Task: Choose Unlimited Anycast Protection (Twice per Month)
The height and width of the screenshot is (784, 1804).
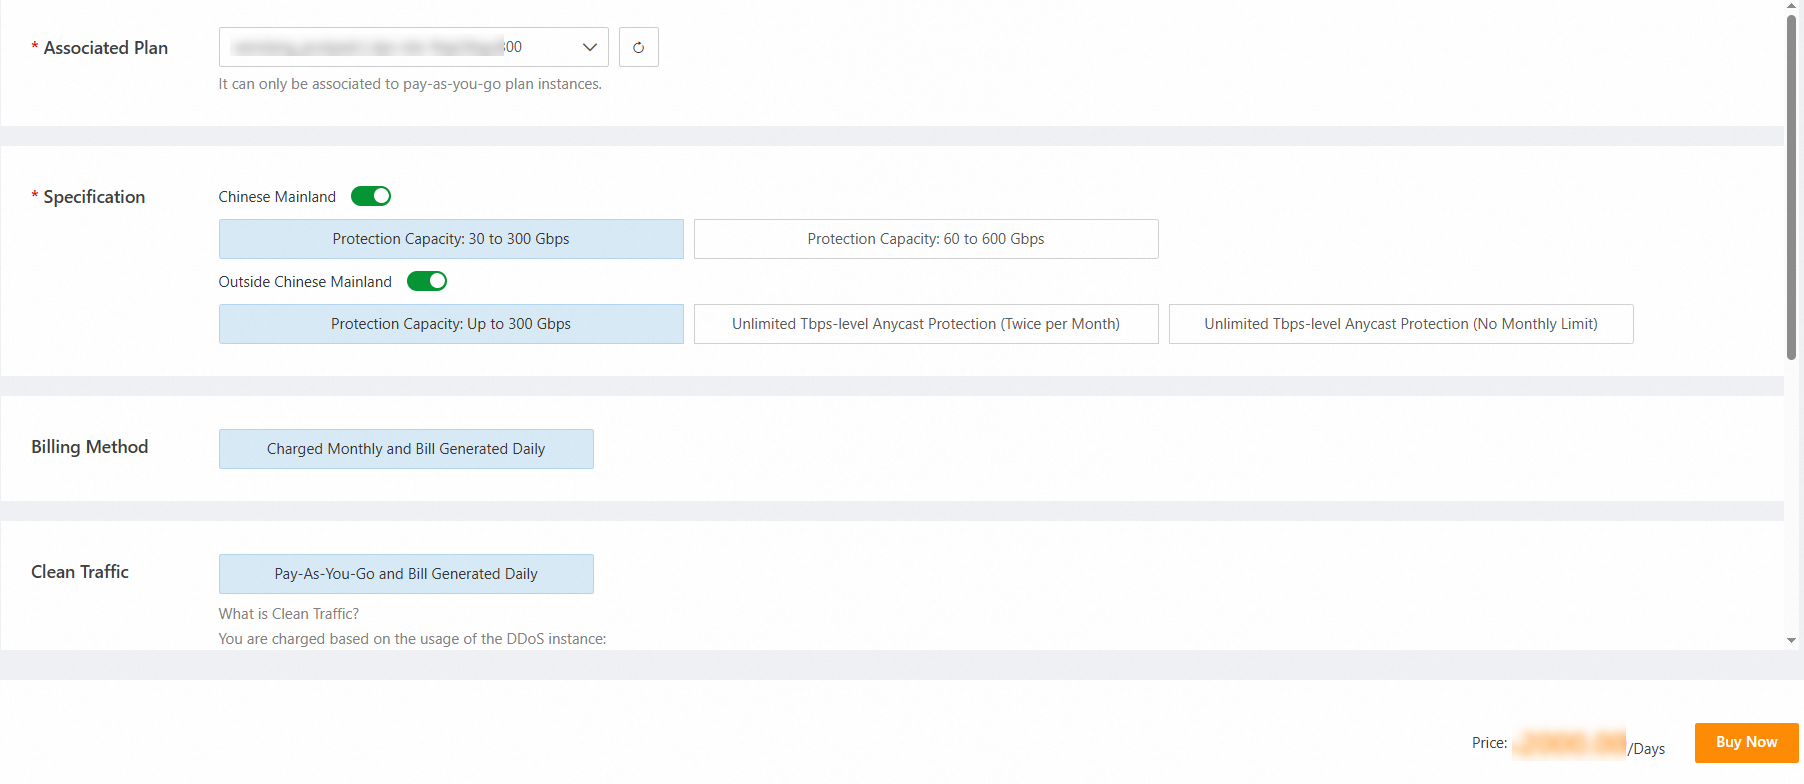Action: pyautogui.click(x=926, y=324)
